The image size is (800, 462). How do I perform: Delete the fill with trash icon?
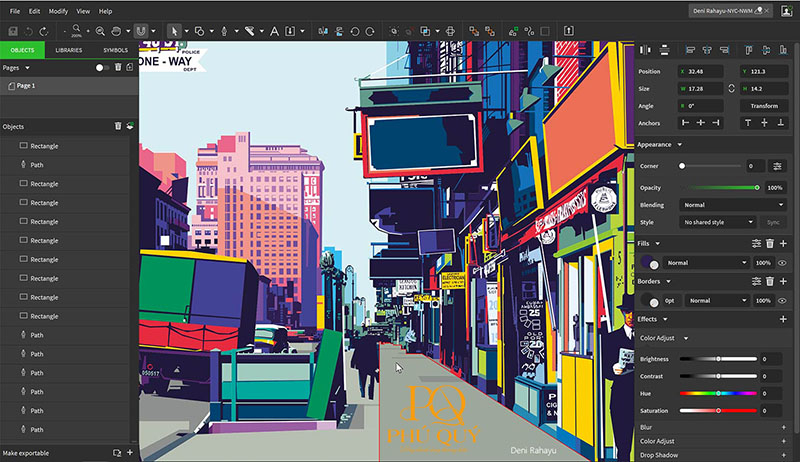[x=770, y=243]
